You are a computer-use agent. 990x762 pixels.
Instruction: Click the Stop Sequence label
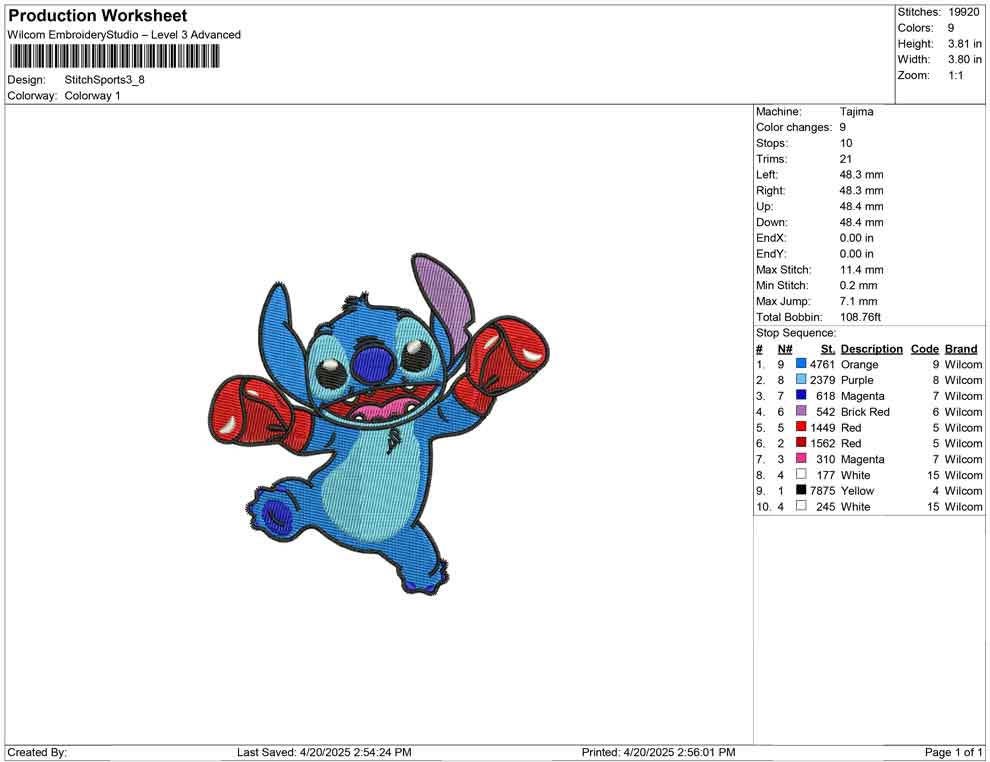click(x=796, y=333)
